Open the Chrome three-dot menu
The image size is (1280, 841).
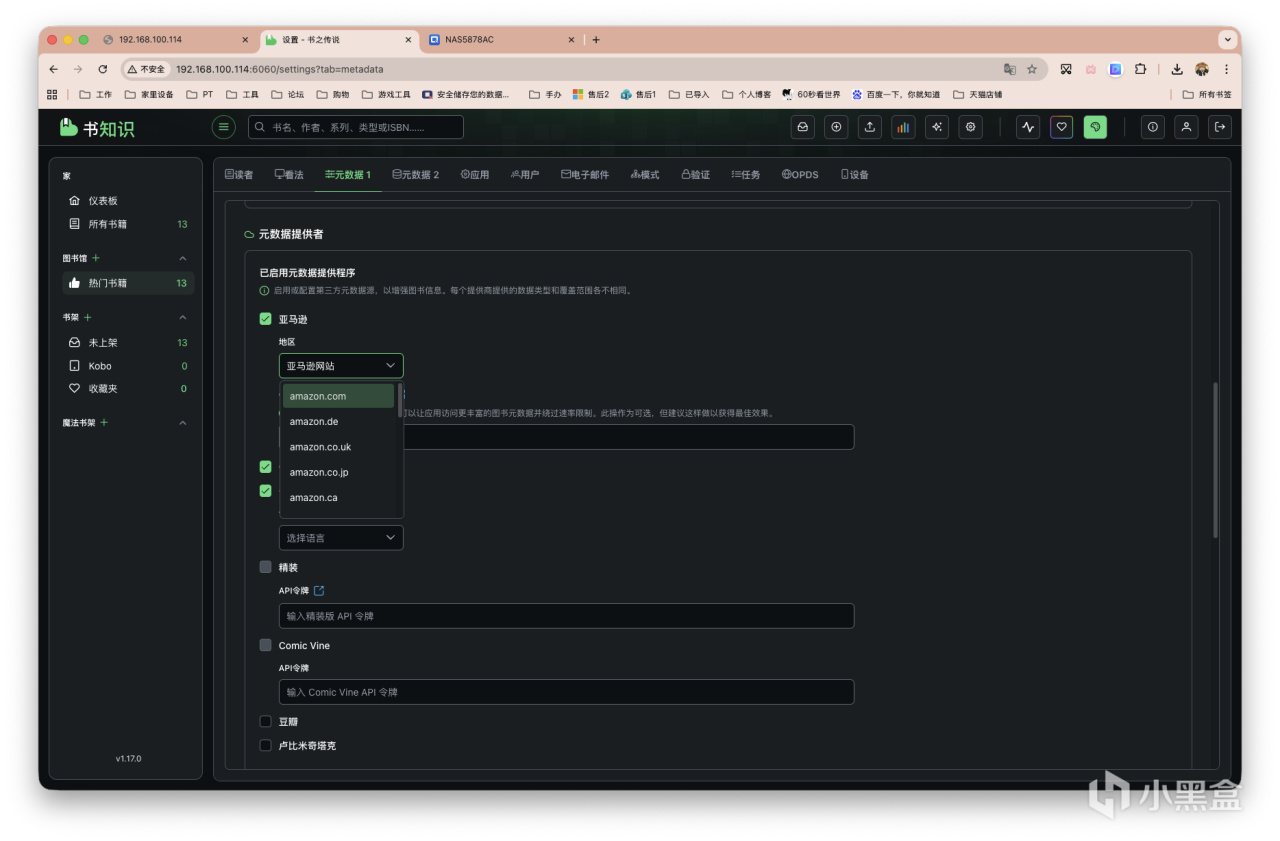[1227, 69]
